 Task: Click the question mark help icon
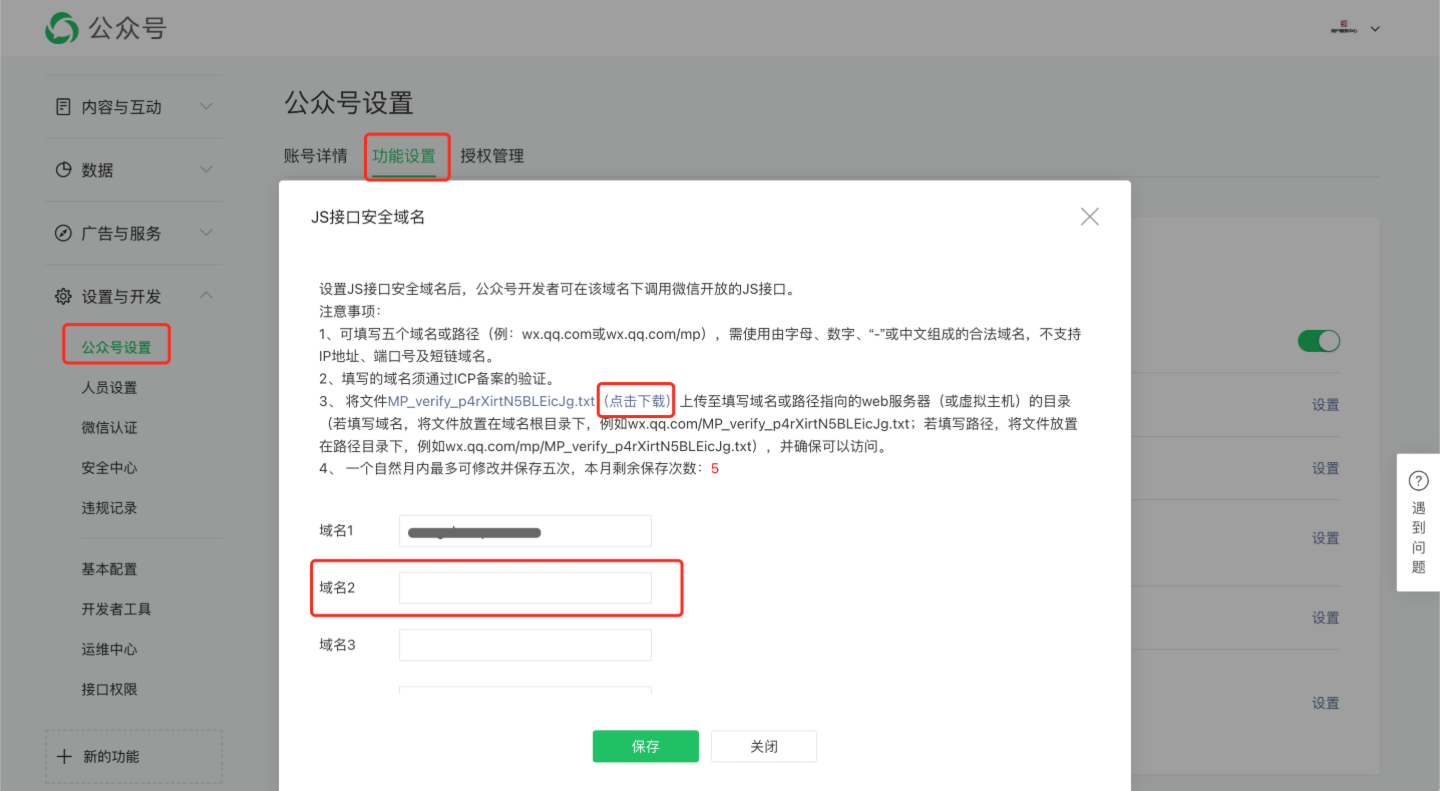1418,481
